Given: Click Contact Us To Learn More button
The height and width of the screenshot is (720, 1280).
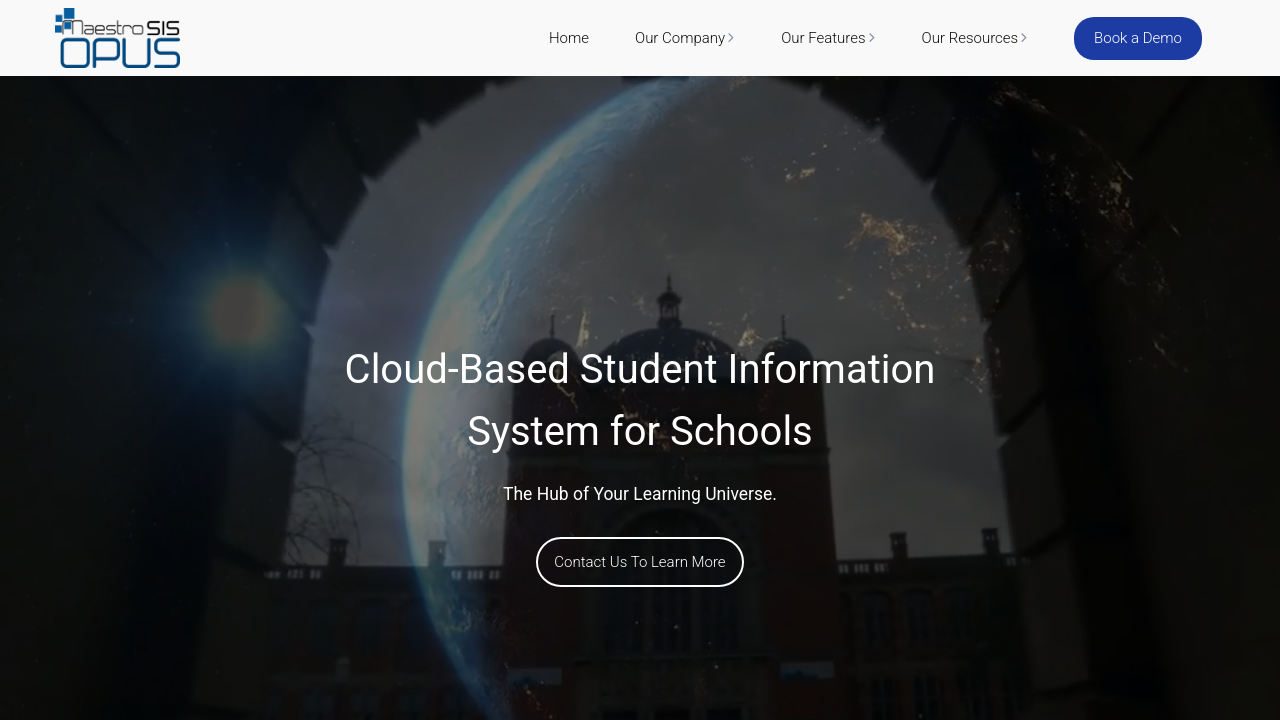Looking at the screenshot, I should (640, 562).
